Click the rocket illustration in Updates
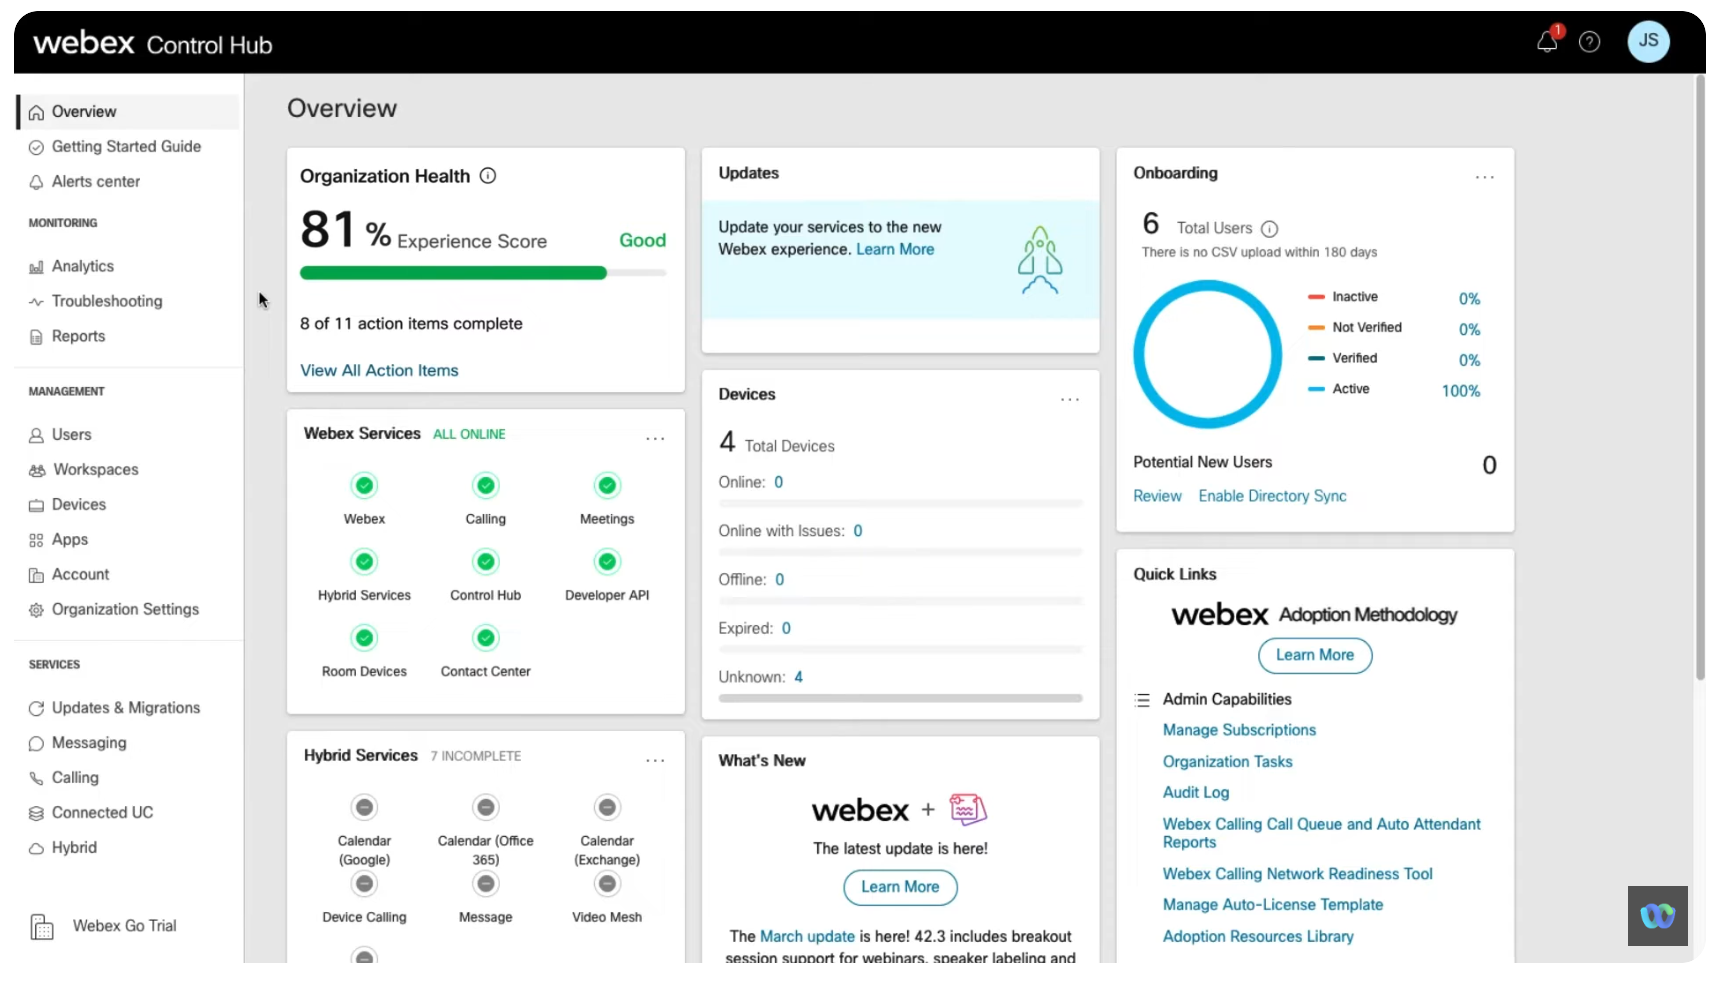The width and height of the screenshot is (1713, 988). pos(1039,260)
